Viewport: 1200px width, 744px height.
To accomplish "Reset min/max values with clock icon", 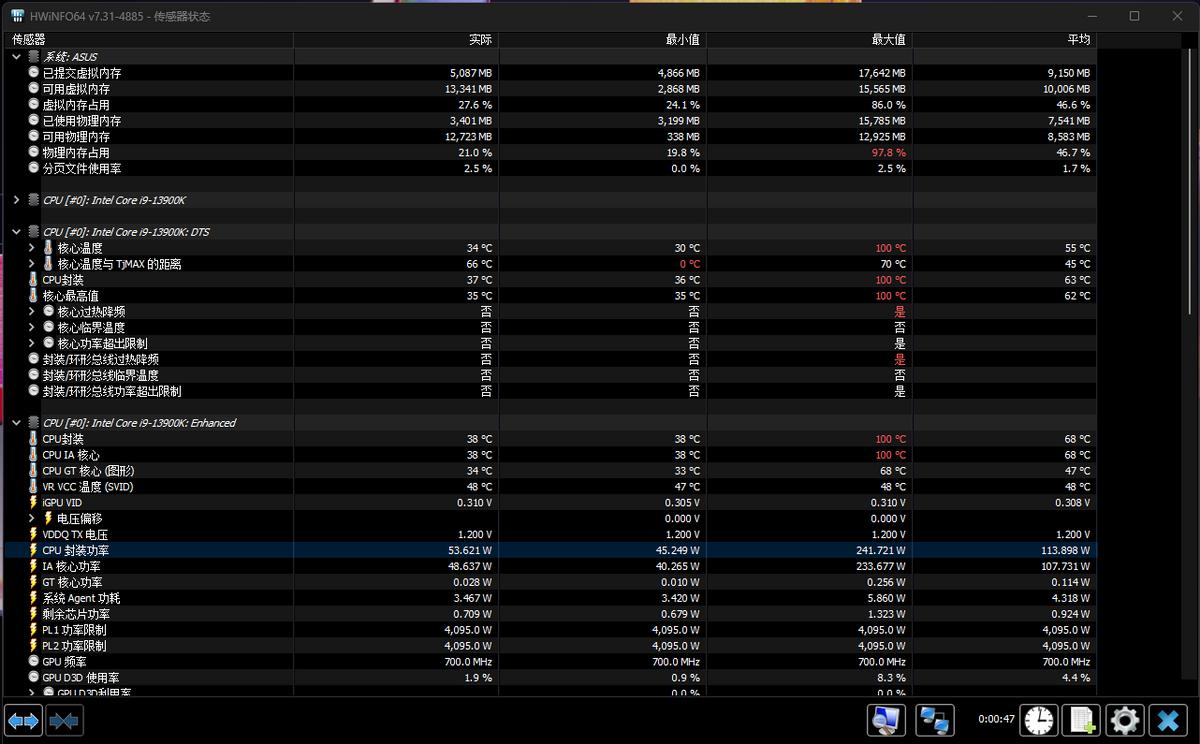I will (x=1039, y=719).
